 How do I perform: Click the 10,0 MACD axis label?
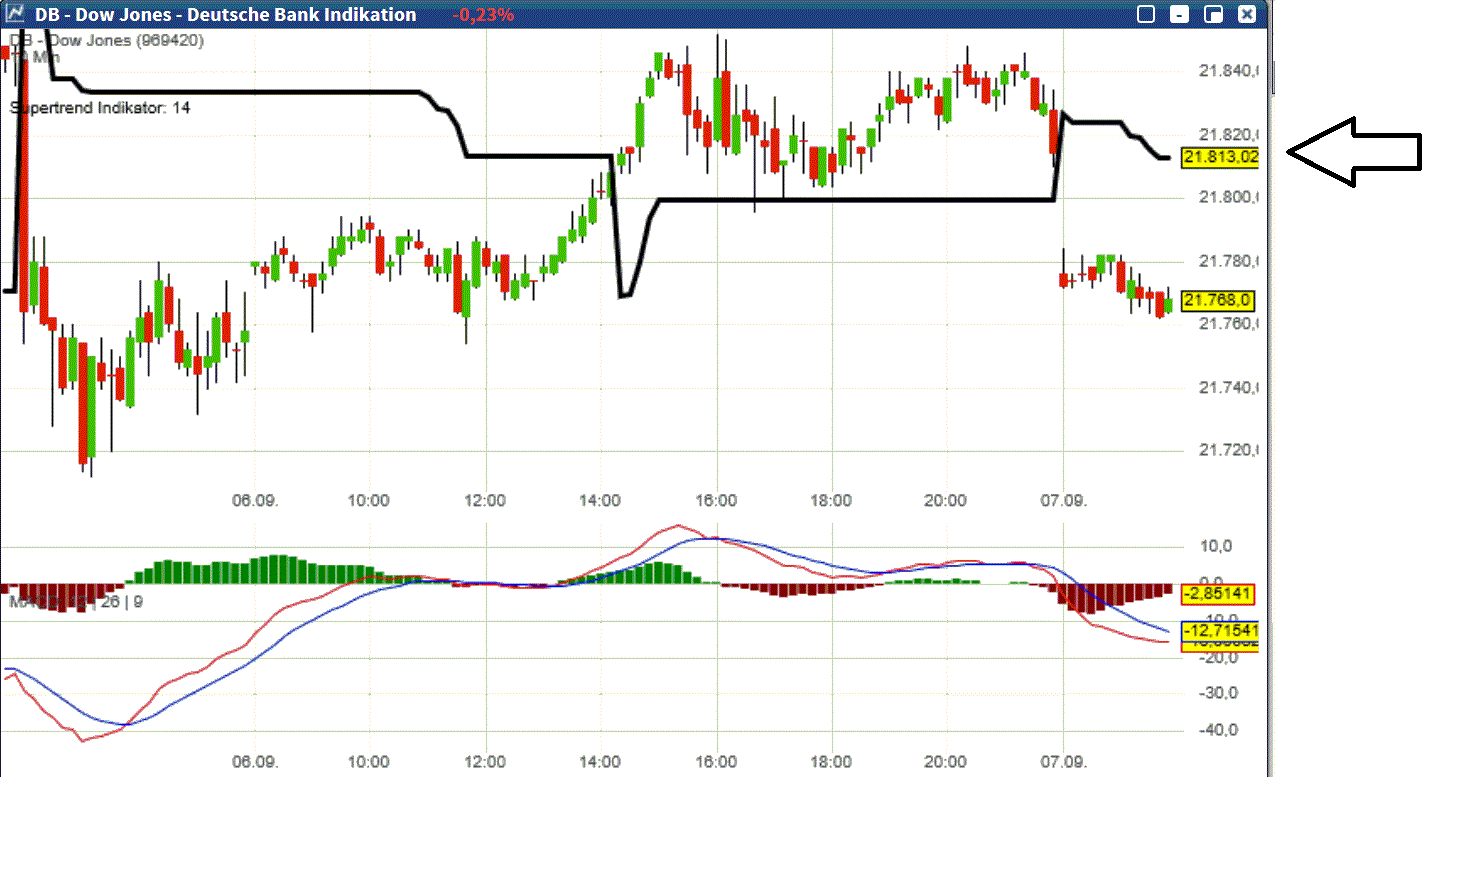coord(1216,547)
